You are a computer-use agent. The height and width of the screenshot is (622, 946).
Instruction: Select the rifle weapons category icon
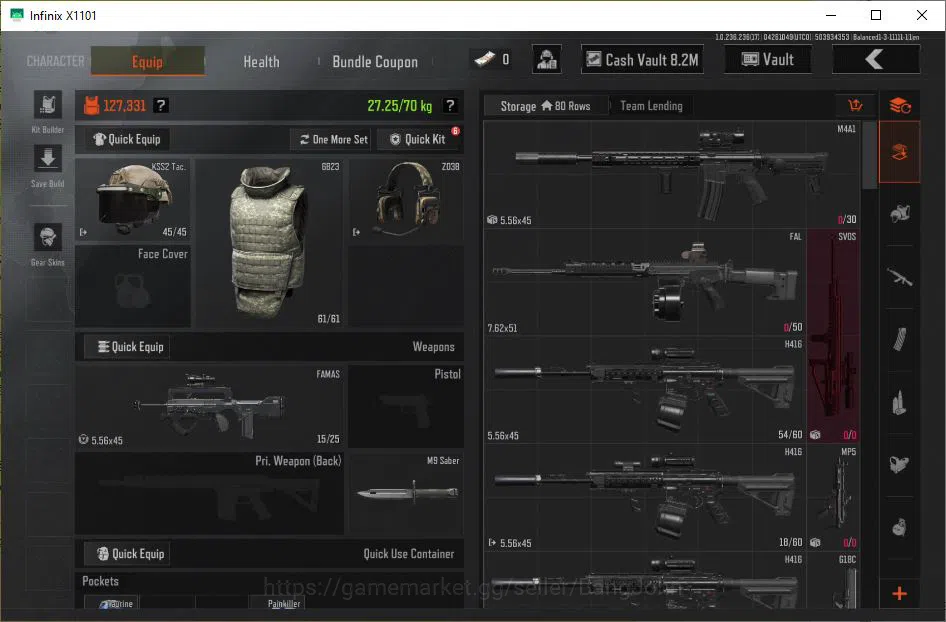tap(900, 277)
